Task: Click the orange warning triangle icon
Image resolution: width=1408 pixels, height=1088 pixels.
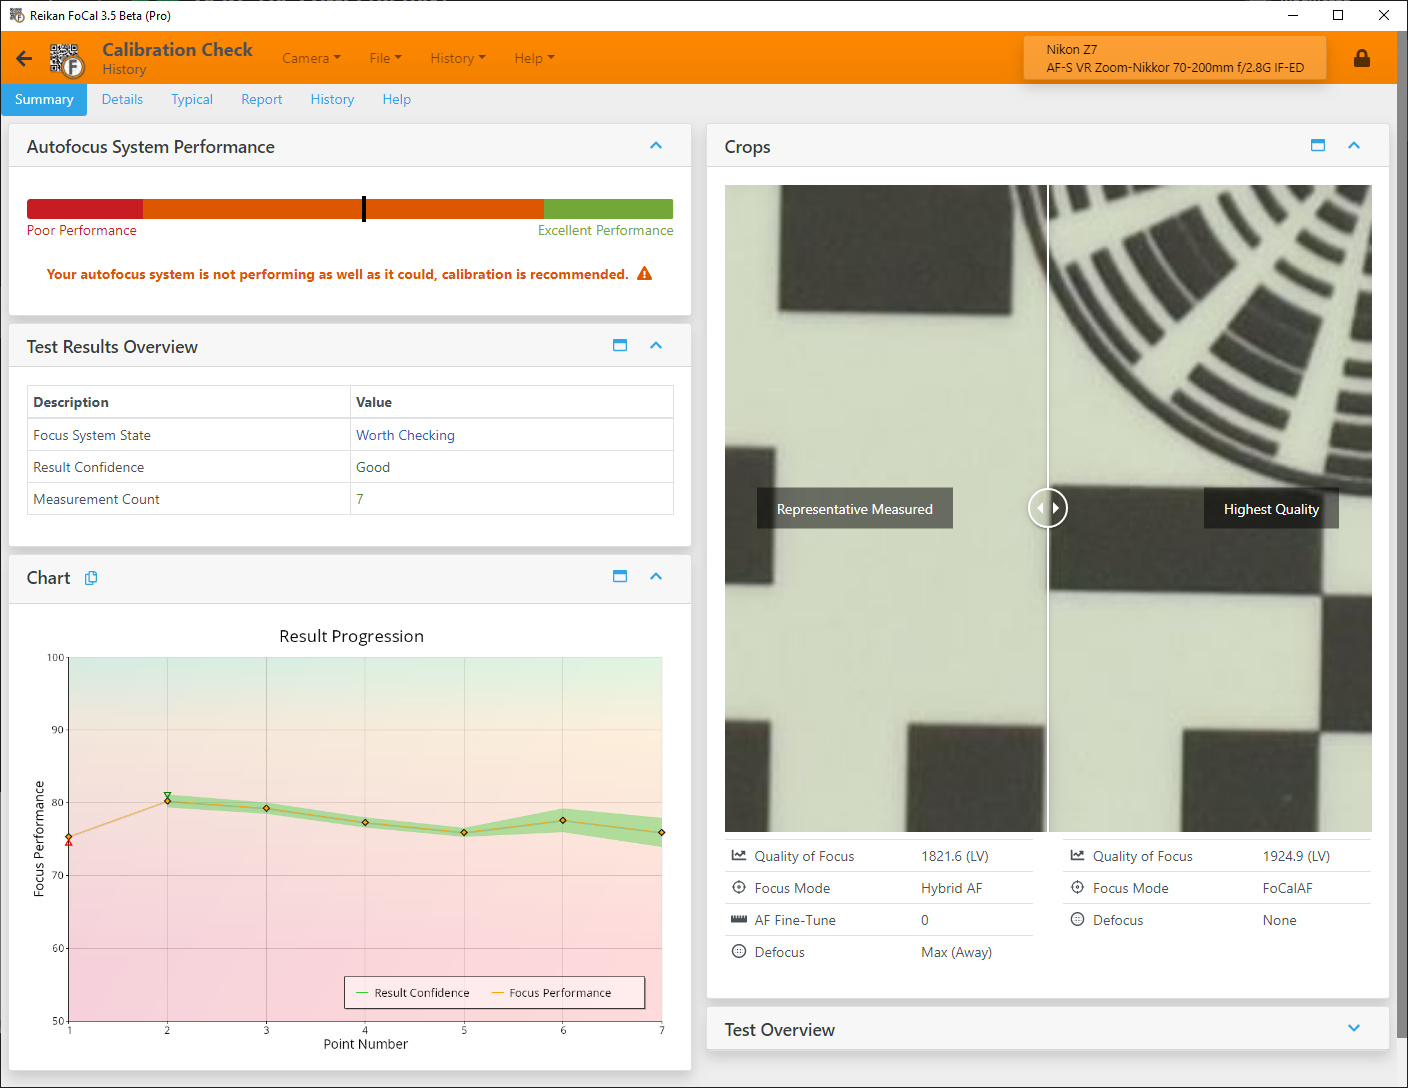Action: coord(645,274)
